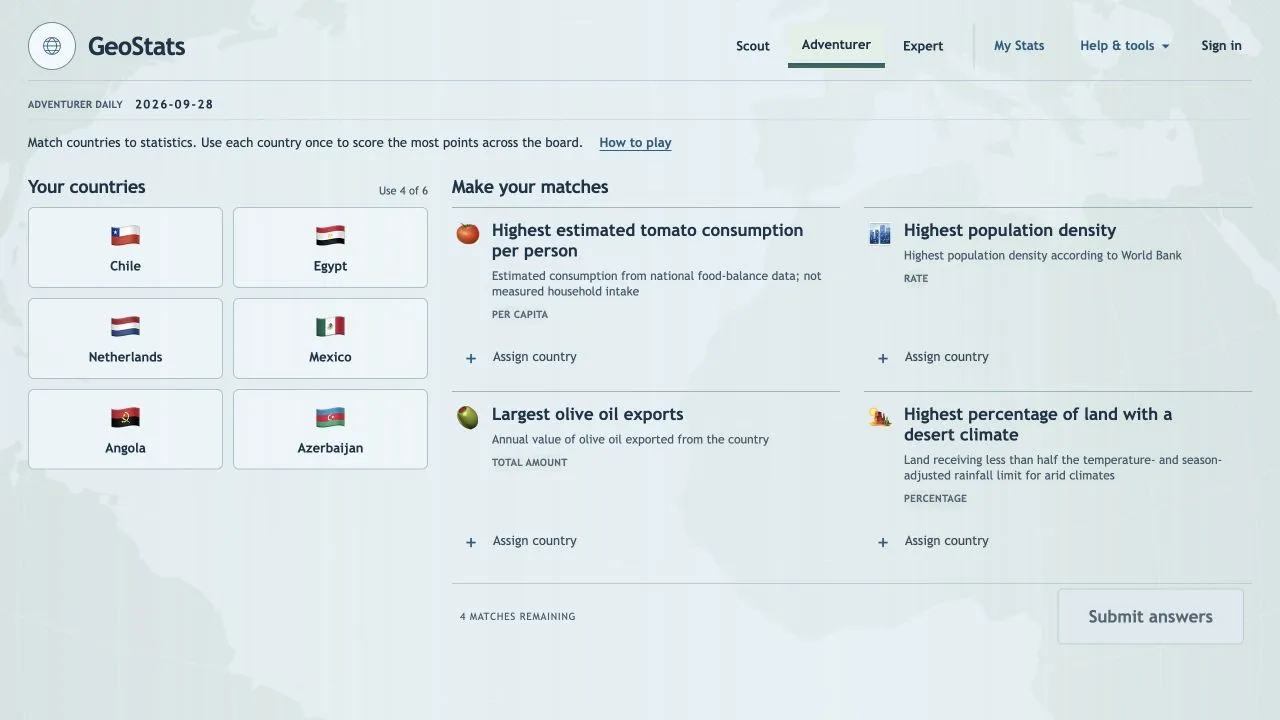Screen dimensions: 1280x720
Task: Click plus icon under tomato consumption
Action: 471,358
